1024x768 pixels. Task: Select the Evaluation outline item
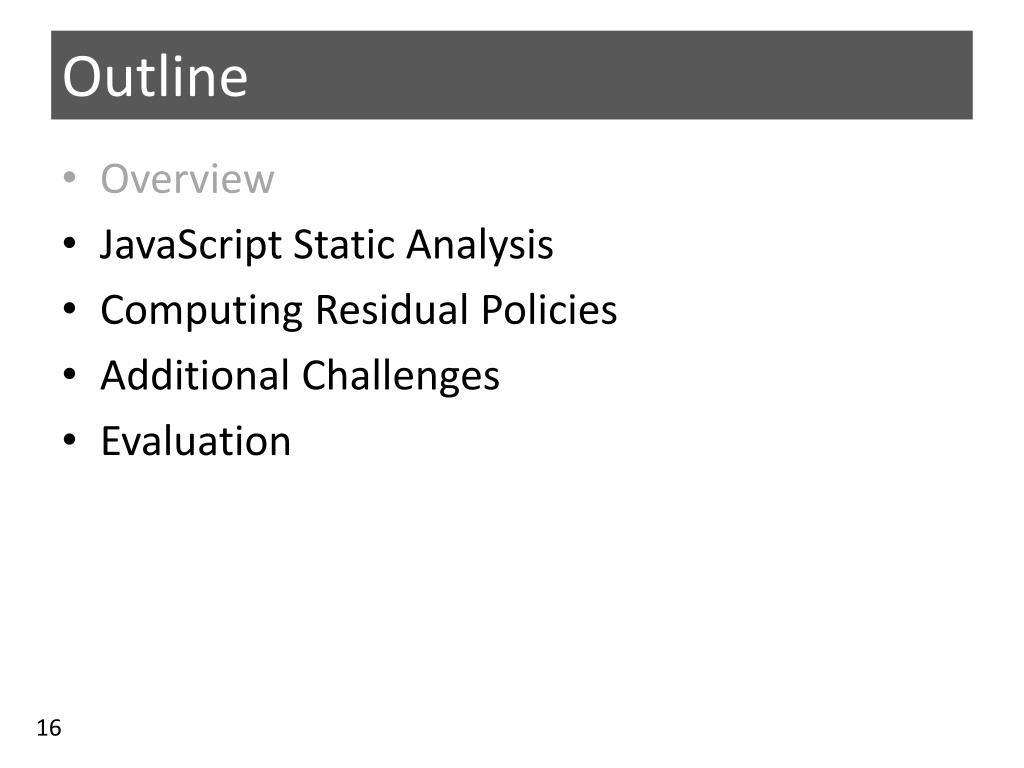[196, 441]
